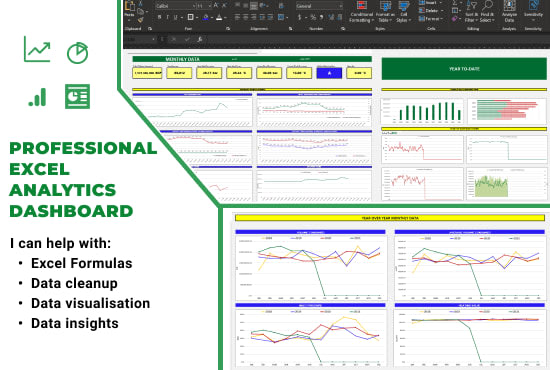This screenshot has width=550, height=370.
Task: Open the Find & Select menu
Action: point(487,12)
